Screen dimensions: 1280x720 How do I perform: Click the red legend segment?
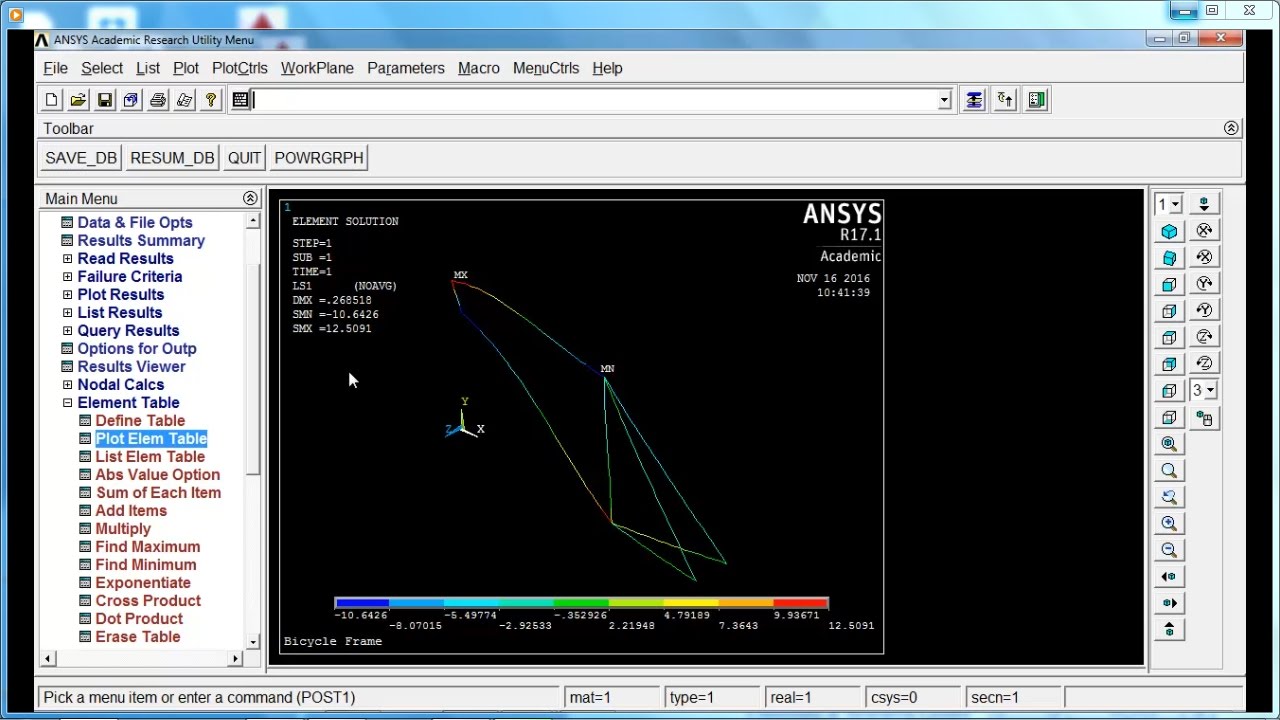tap(800, 603)
